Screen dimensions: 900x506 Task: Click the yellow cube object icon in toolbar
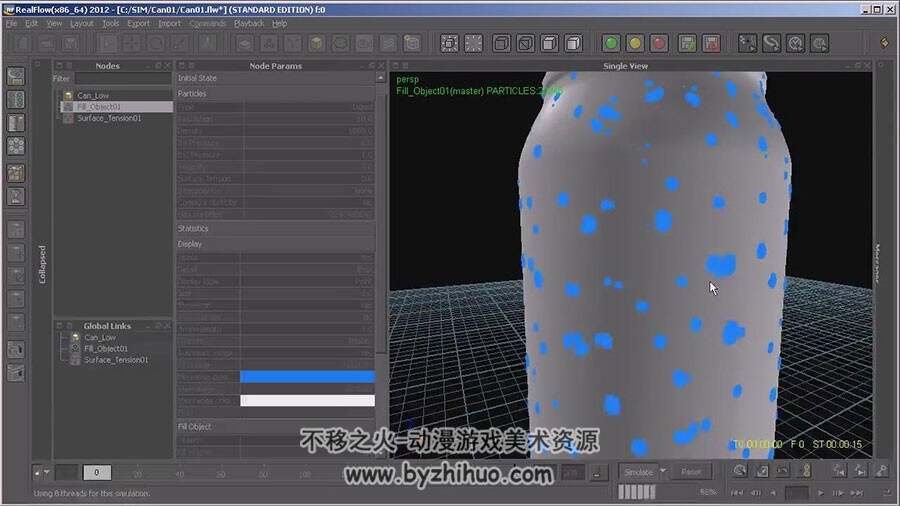[316, 43]
